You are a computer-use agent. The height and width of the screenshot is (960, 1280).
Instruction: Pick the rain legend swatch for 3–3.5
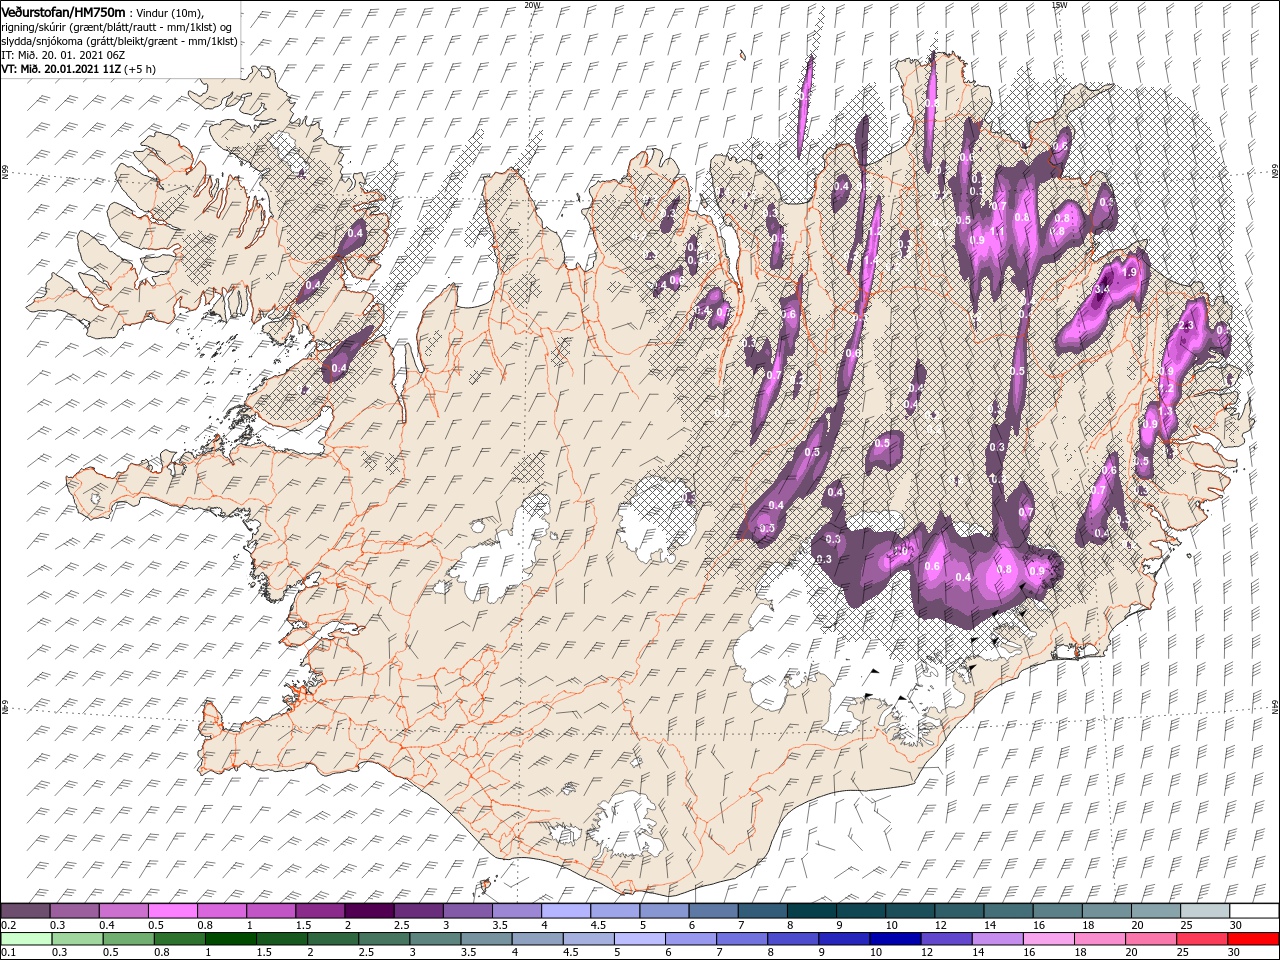pyautogui.click(x=435, y=939)
